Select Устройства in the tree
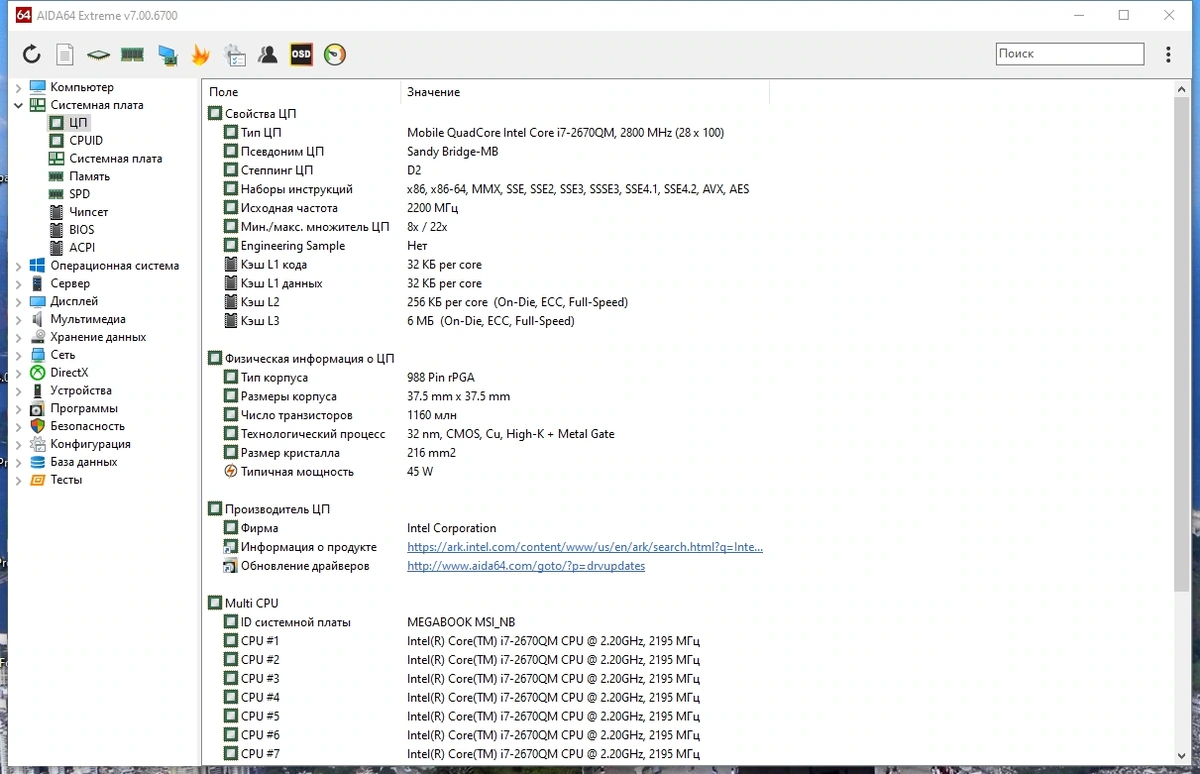1200x774 pixels. [x=81, y=391]
